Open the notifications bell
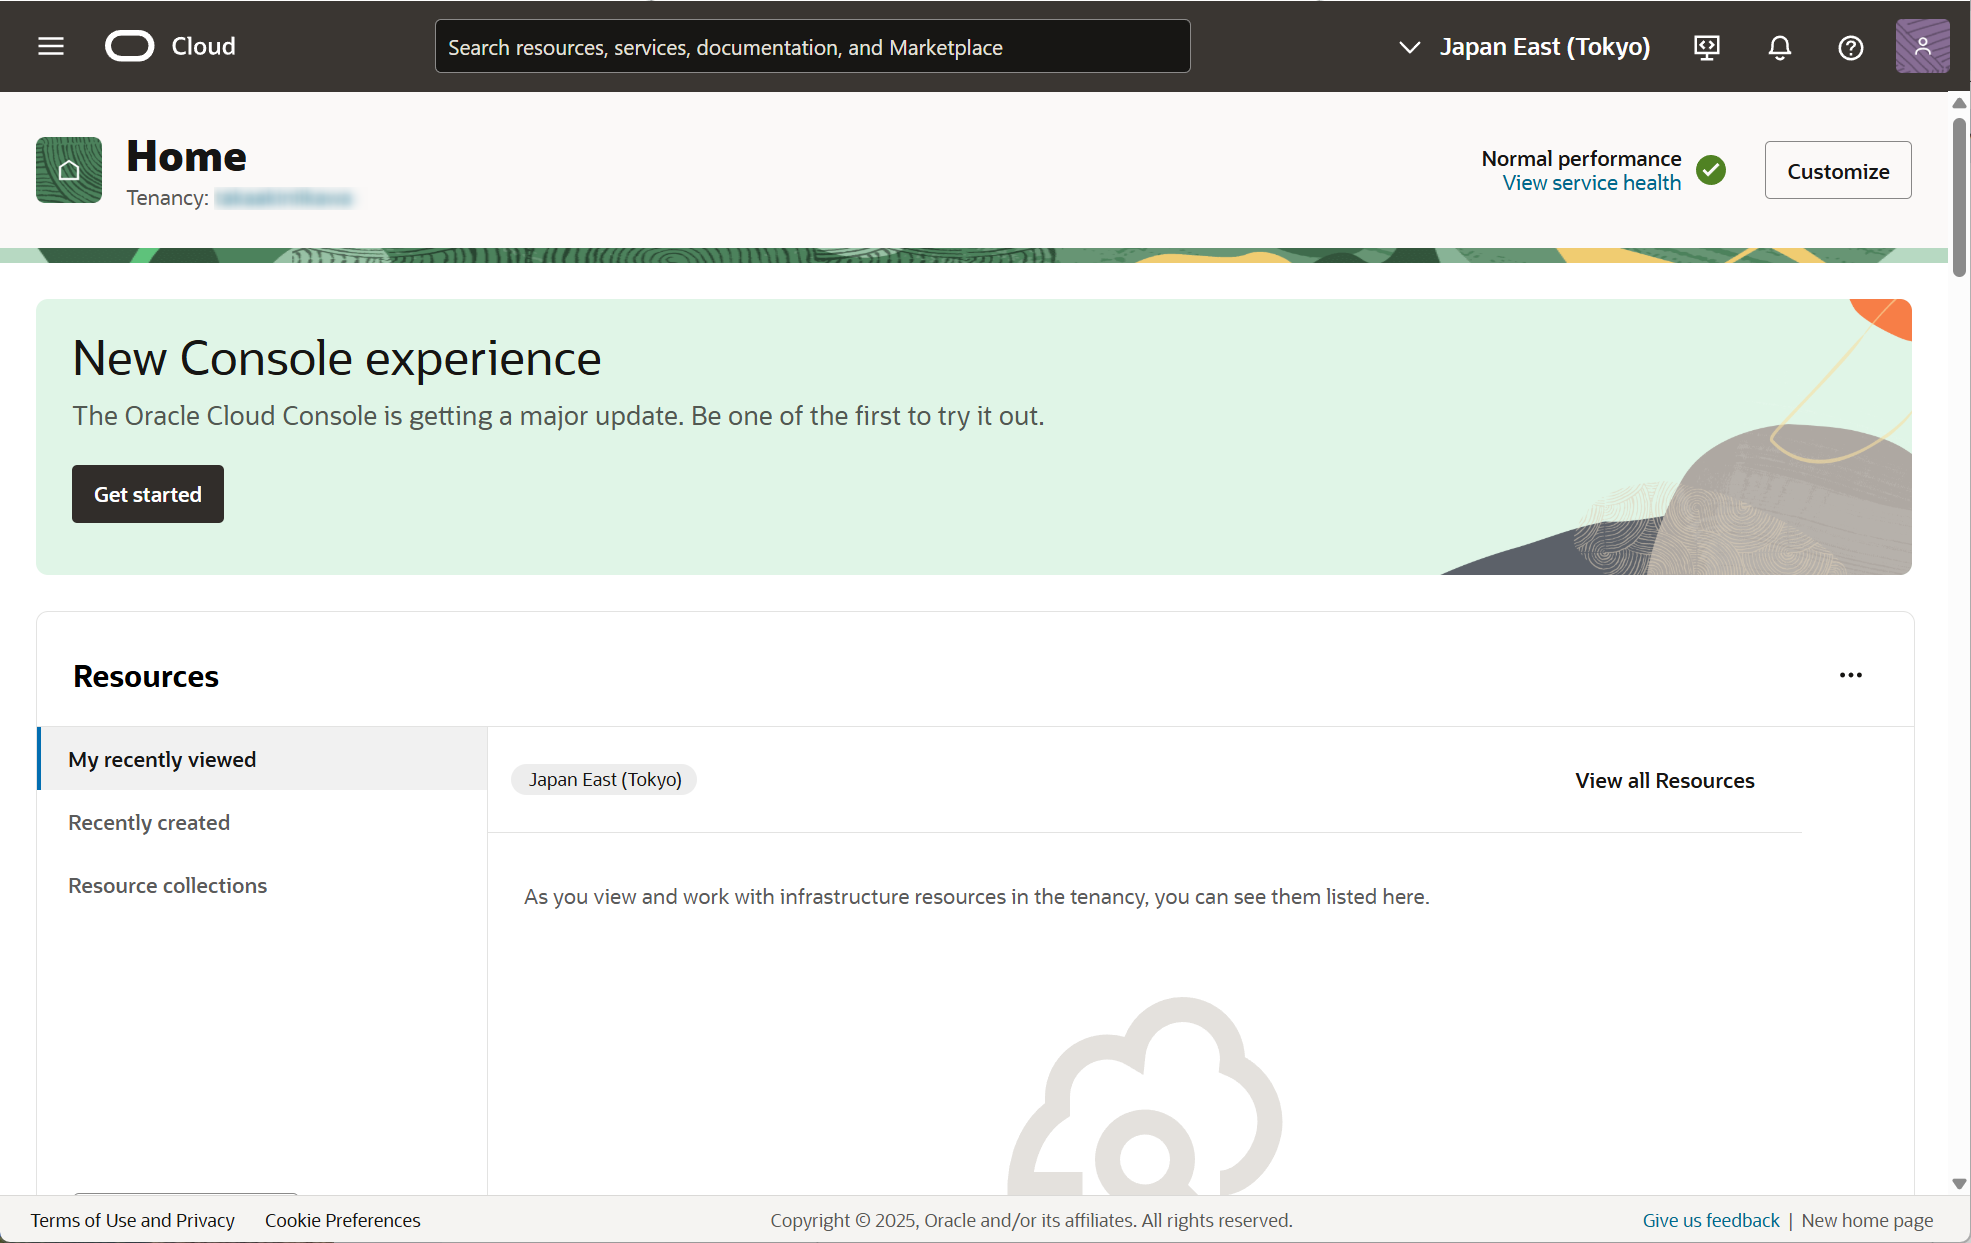Screen dimensions: 1971x1243 tap(1780, 47)
